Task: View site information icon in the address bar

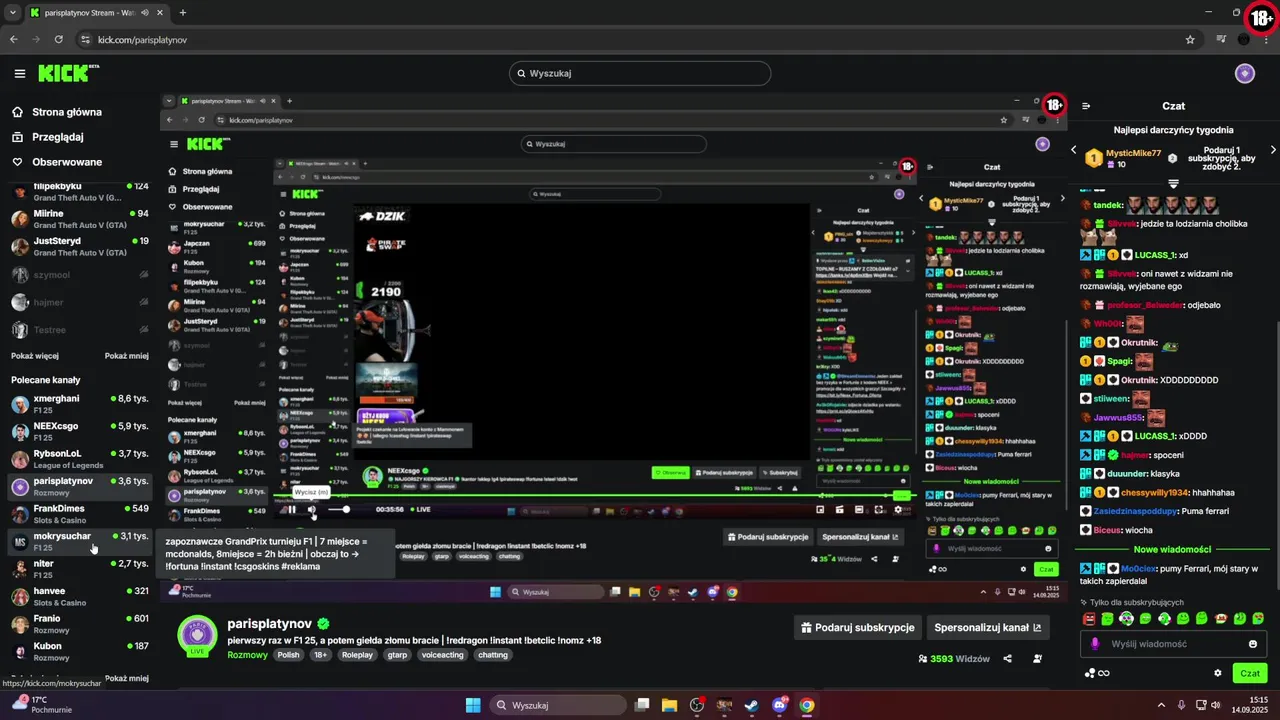Action: click(85, 39)
